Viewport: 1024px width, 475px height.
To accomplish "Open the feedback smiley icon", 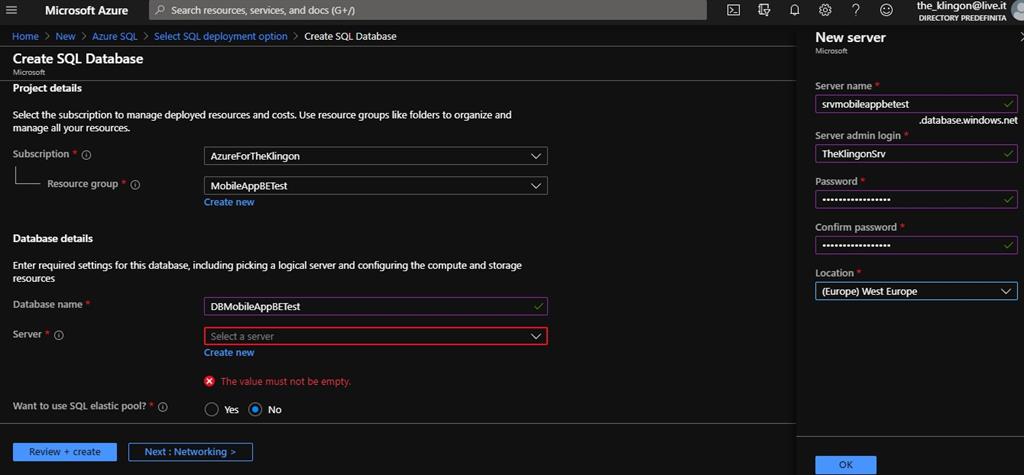I will click(886, 10).
